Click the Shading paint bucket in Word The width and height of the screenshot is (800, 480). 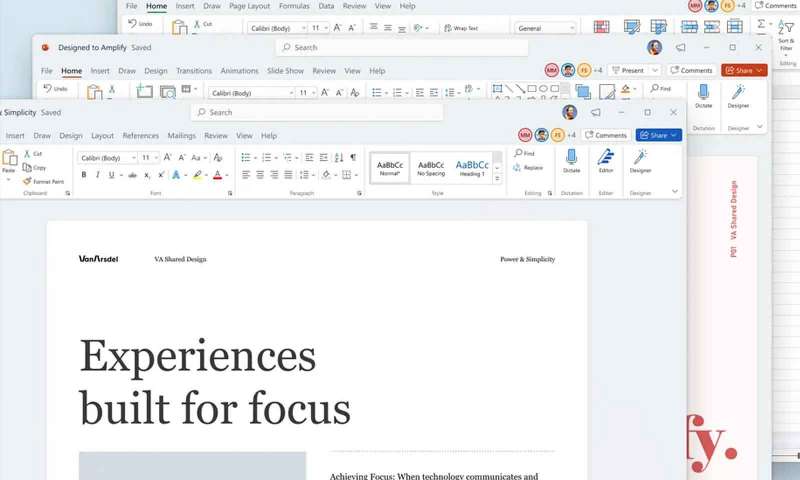(x=326, y=175)
